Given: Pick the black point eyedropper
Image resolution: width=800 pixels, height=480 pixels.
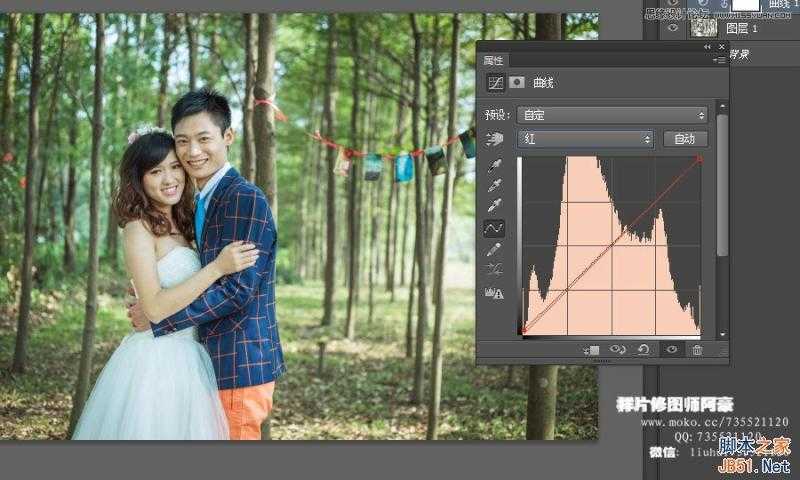Looking at the screenshot, I should [x=494, y=165].
